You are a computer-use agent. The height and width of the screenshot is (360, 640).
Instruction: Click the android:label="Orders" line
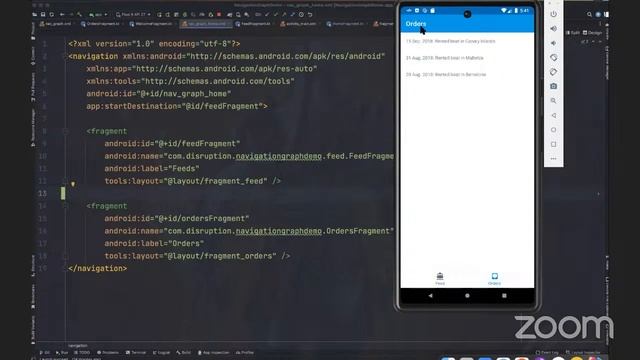coord(154,244)
